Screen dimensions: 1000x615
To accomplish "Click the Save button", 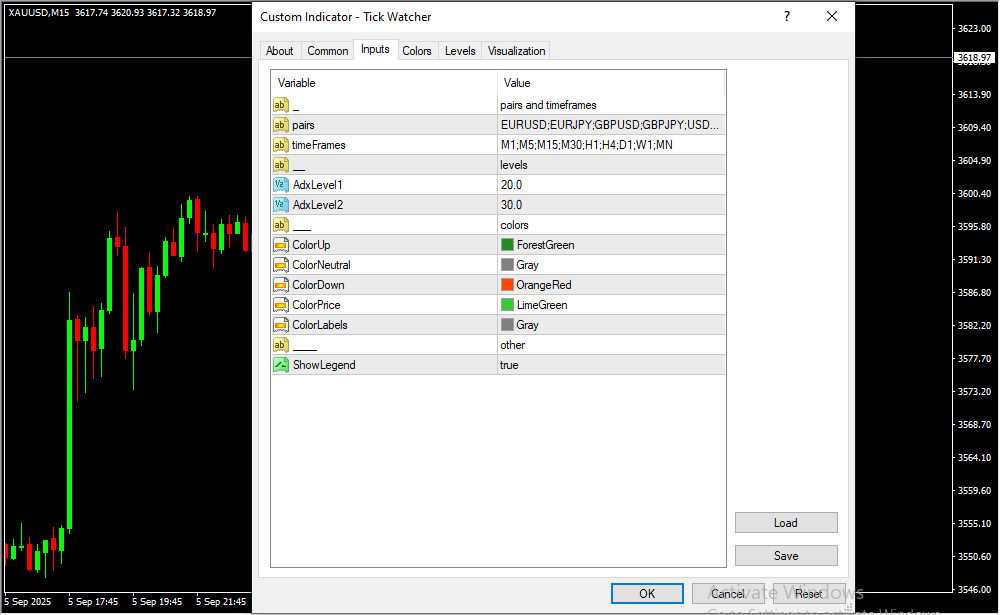I will pos(785,555).
